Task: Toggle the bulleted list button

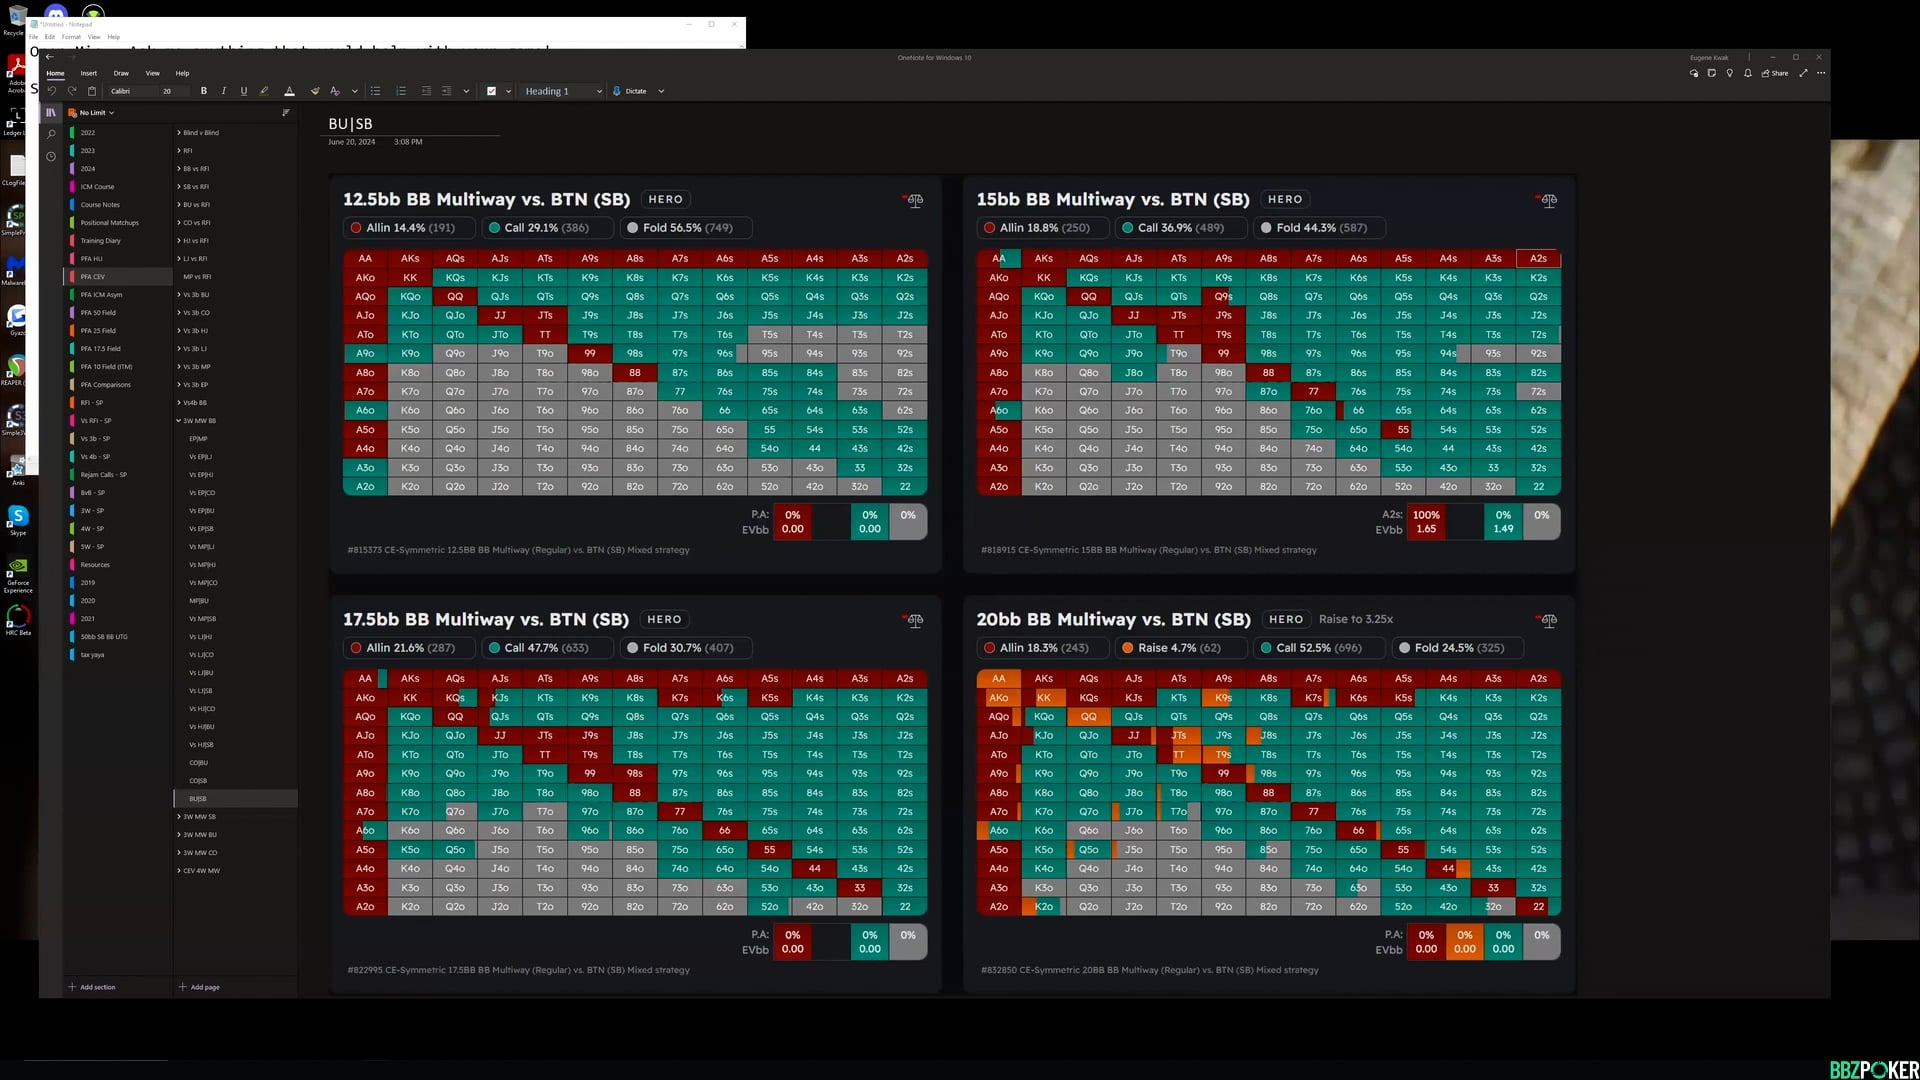Action: click(x=376, y=91)
